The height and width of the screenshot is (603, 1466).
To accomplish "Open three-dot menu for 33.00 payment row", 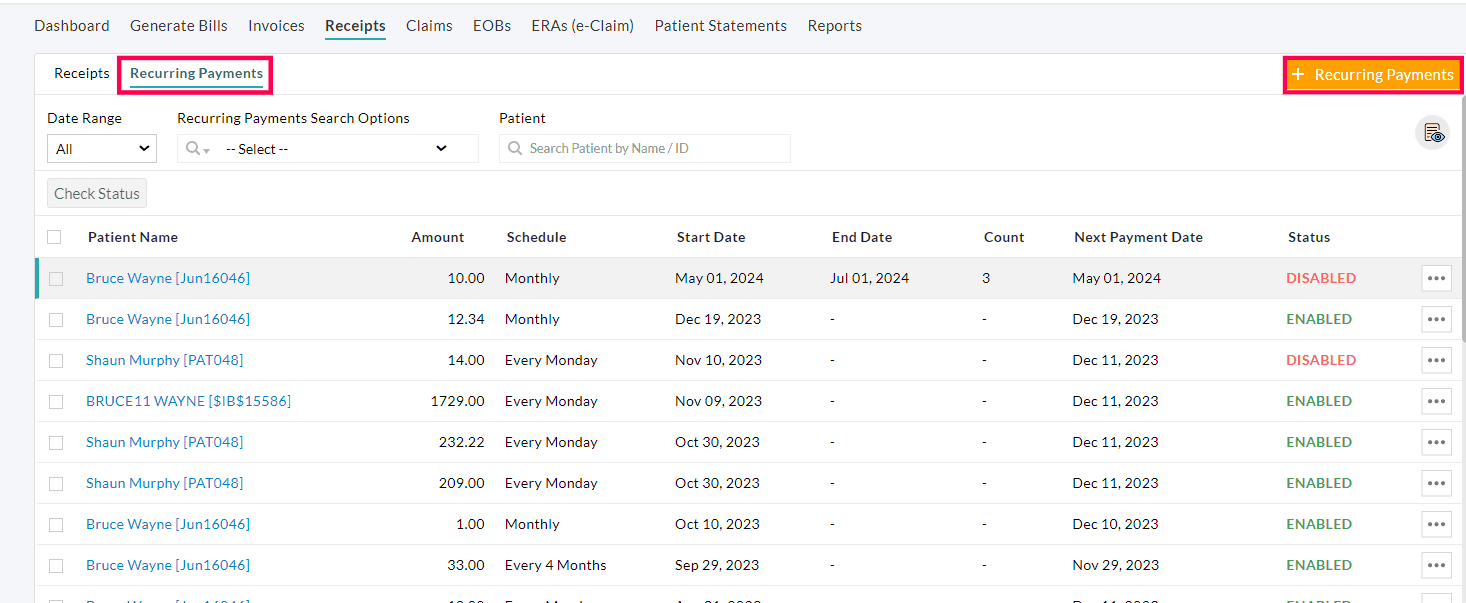I will [x=1436, y=565].
